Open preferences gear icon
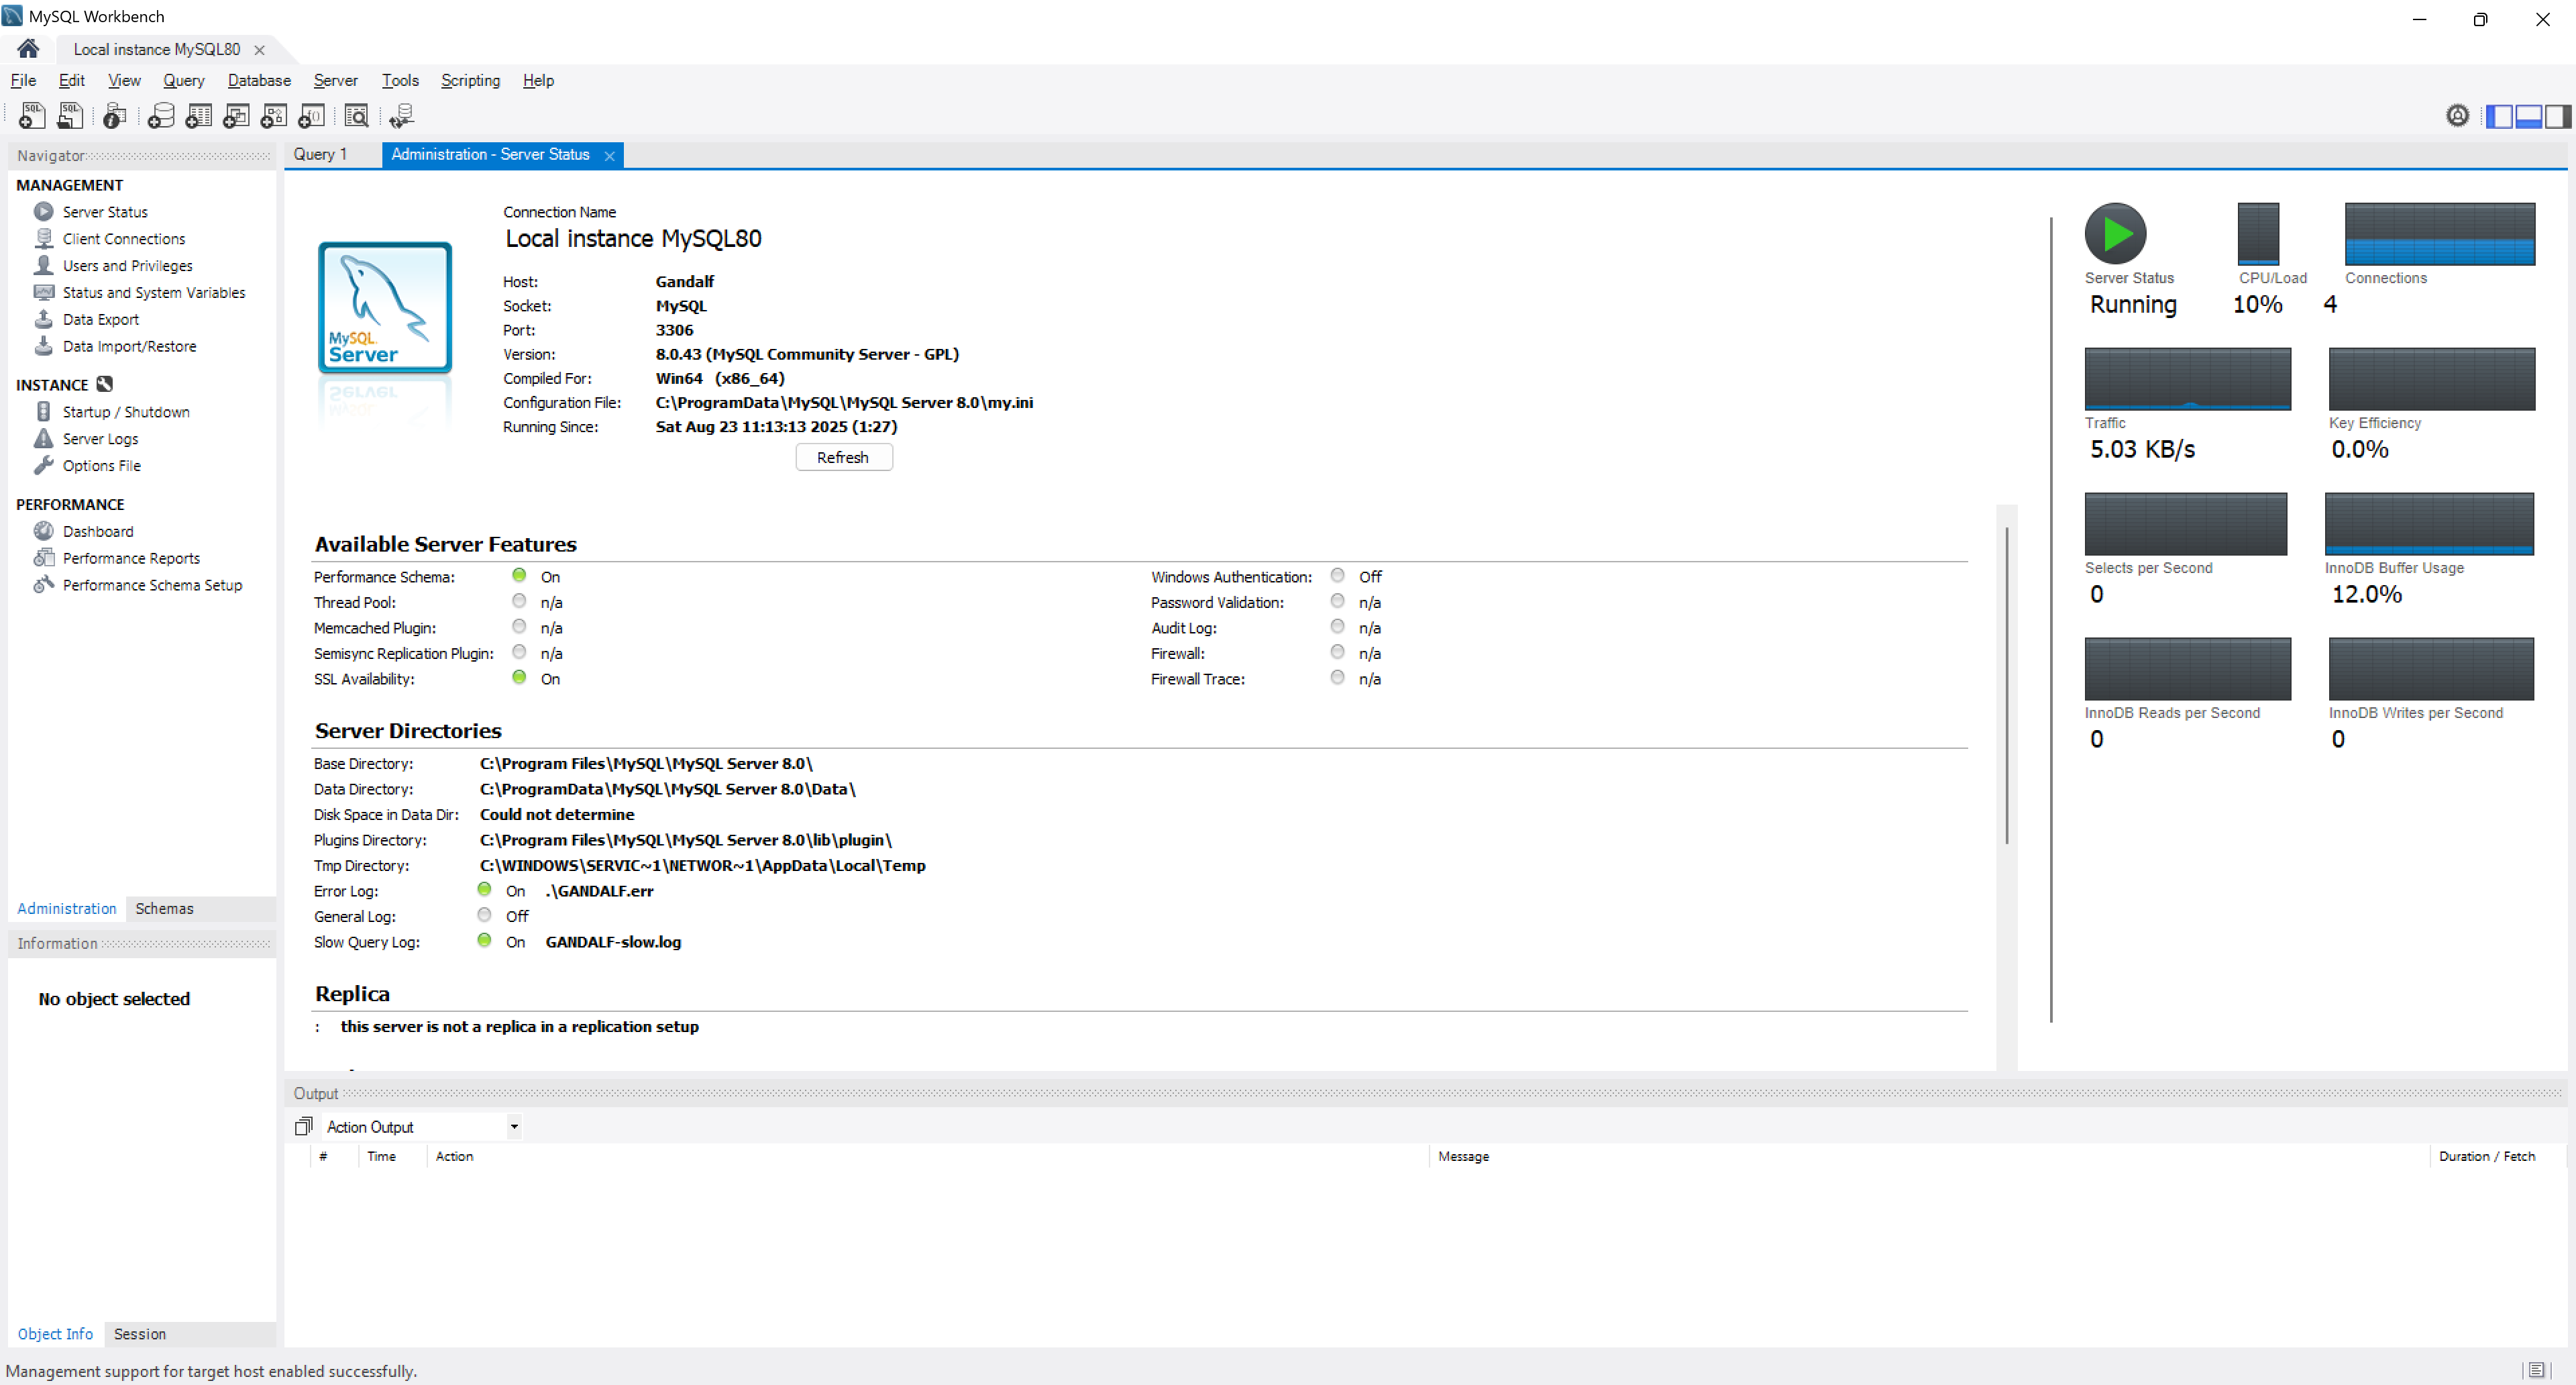The width and height of the screenshot is (2576, 1385). tap(2457, 116)
